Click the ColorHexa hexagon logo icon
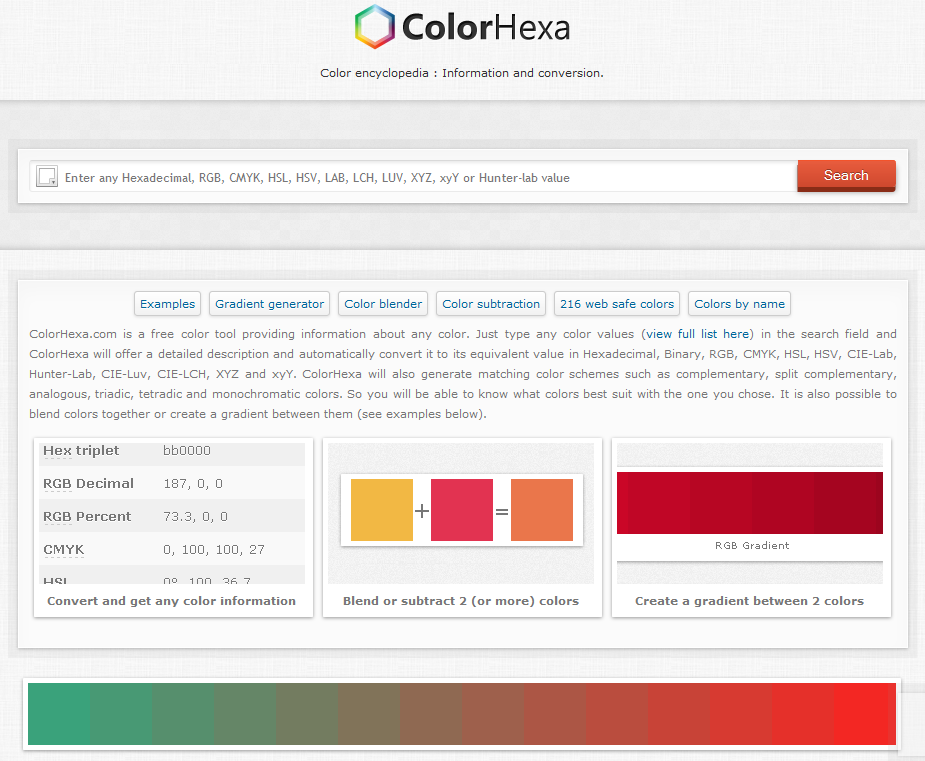 (375, 27)
